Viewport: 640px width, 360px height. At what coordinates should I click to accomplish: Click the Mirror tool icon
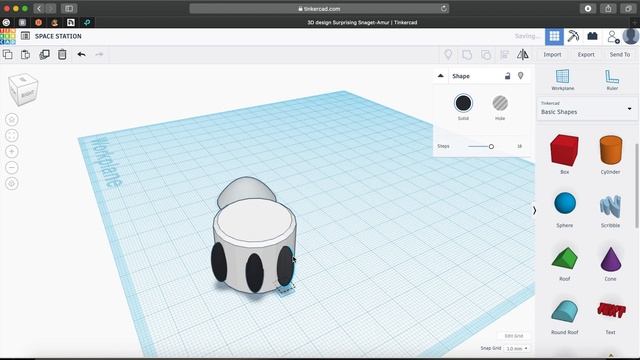523,54
